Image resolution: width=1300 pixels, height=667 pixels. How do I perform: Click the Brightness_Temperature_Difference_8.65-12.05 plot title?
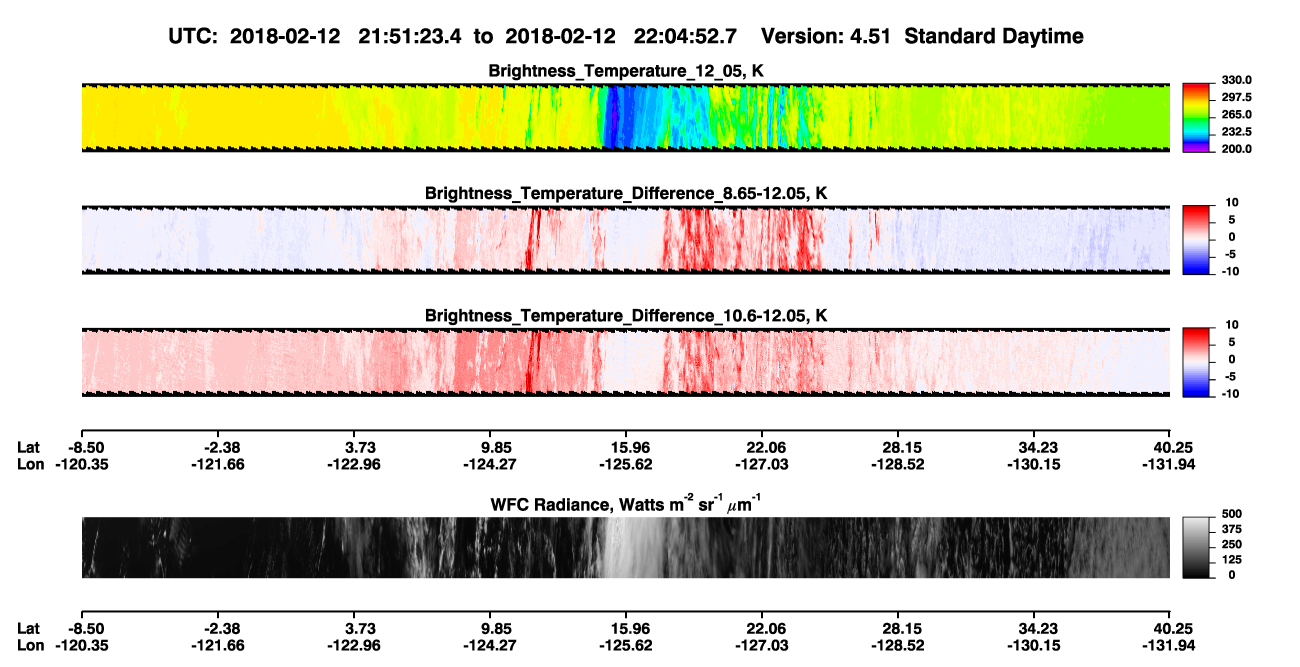tap(626, 193)
